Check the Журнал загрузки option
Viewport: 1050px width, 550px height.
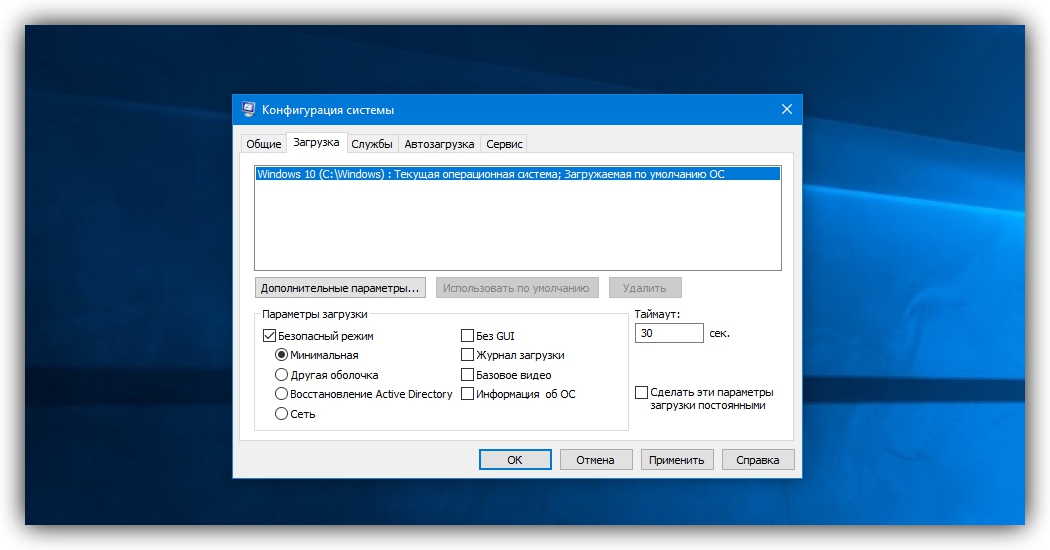tap(467, 355)
